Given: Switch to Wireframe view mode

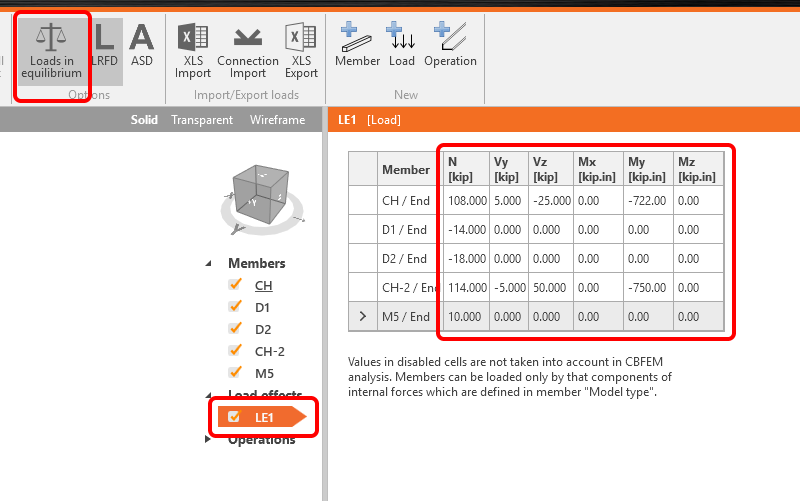Looking at the screenshot, I should (277, 120).
